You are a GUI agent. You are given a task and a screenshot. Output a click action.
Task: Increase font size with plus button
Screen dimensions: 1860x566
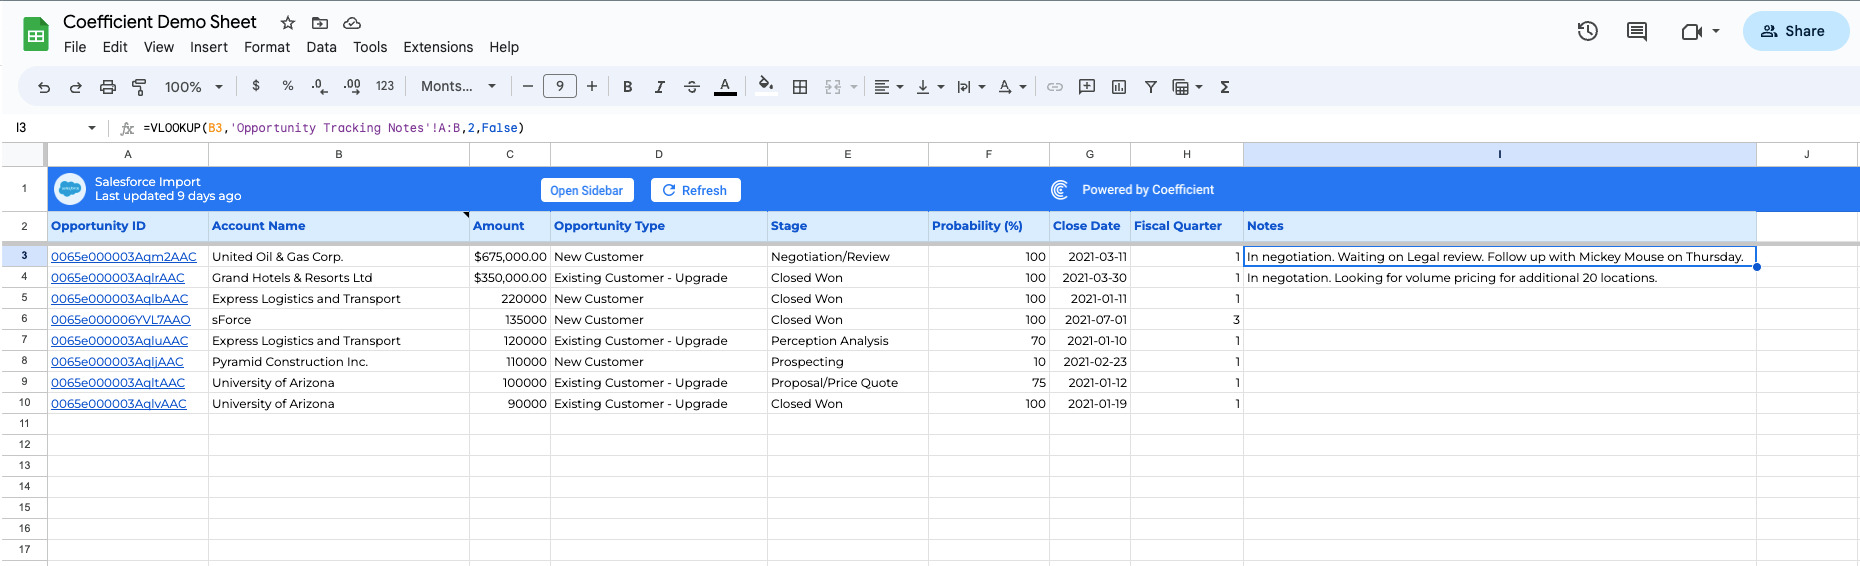(592, 86)
